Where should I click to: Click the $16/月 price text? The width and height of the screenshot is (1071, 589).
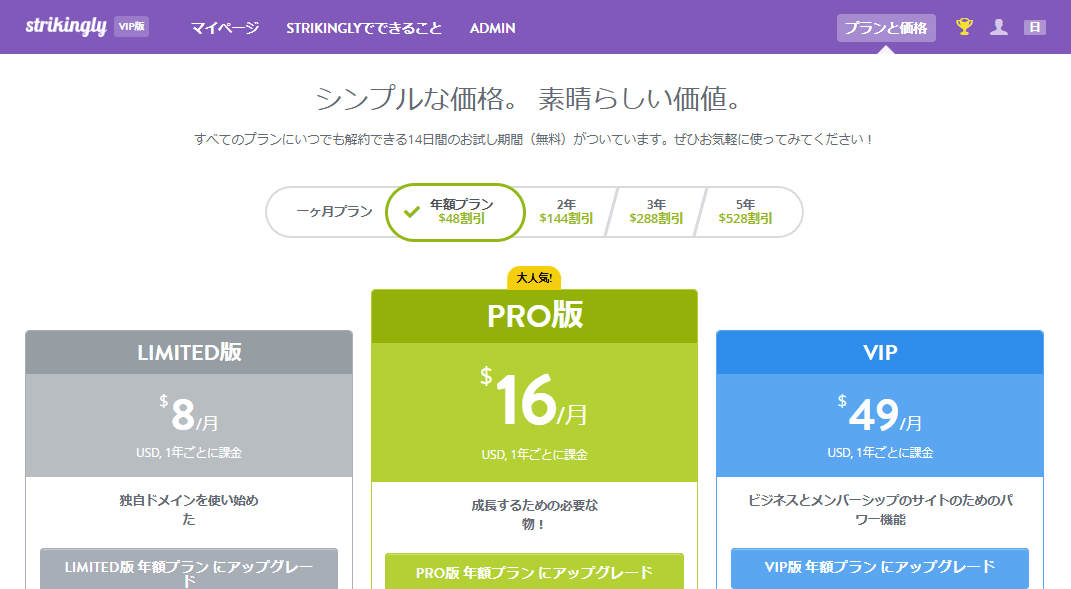coord(533,400)
